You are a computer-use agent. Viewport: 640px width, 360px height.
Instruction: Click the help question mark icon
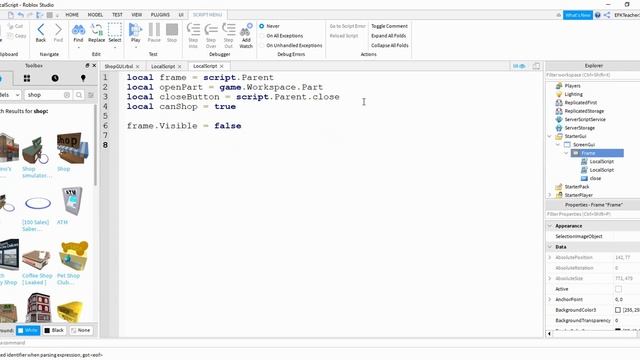[x=598, y=15]
